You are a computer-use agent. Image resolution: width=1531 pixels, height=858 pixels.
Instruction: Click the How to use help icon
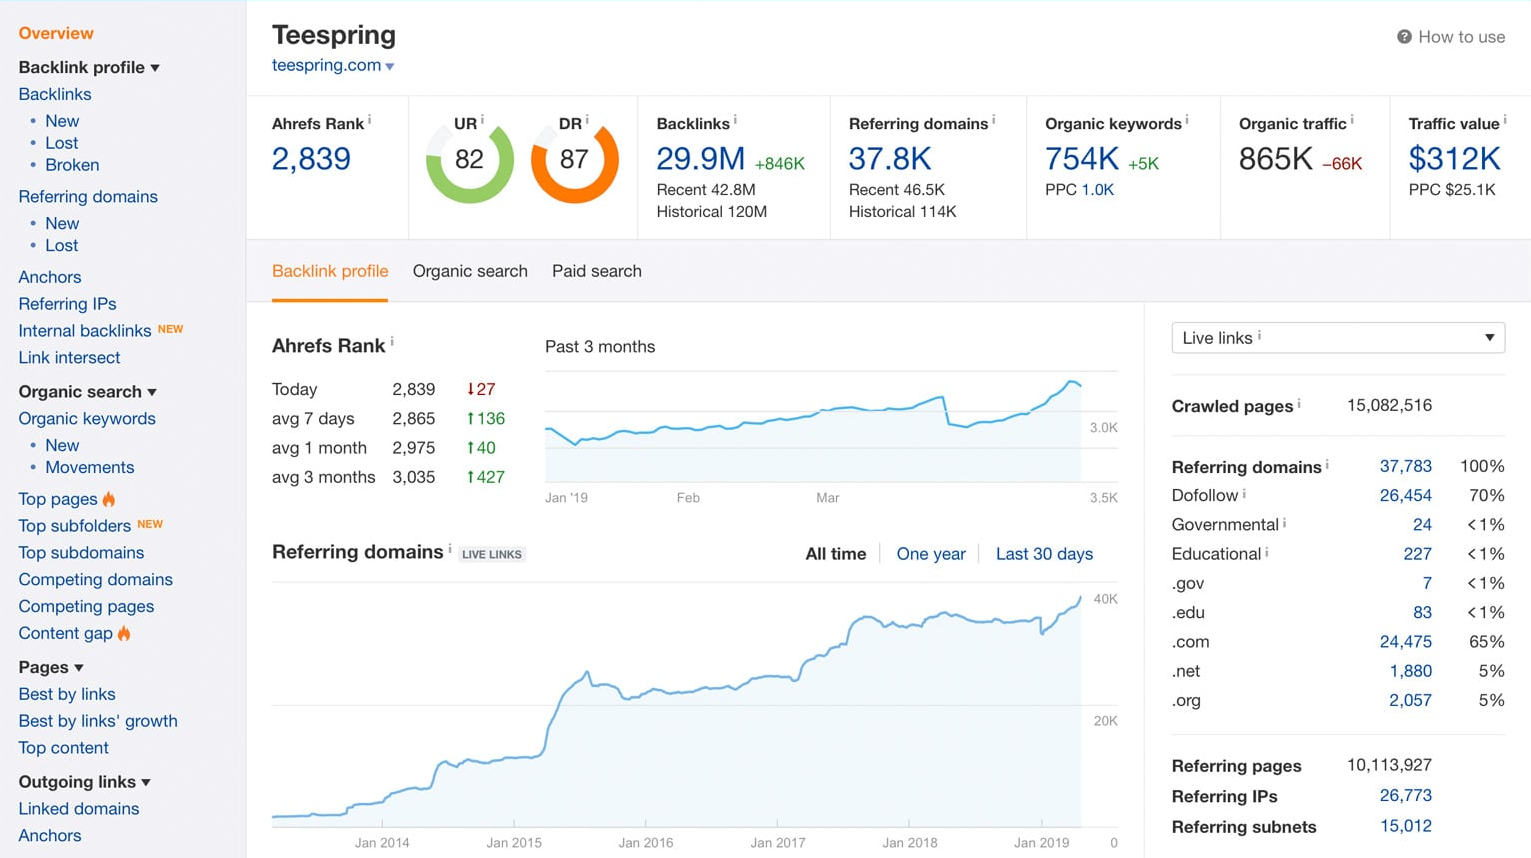tap(1404, 37)
